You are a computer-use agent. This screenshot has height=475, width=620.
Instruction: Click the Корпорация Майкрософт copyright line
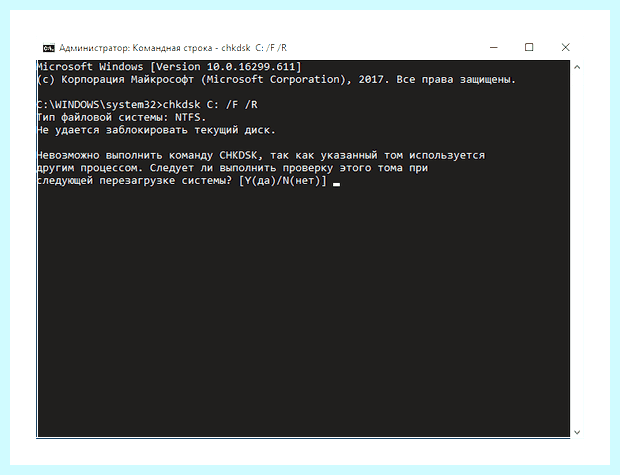point(276,79)
